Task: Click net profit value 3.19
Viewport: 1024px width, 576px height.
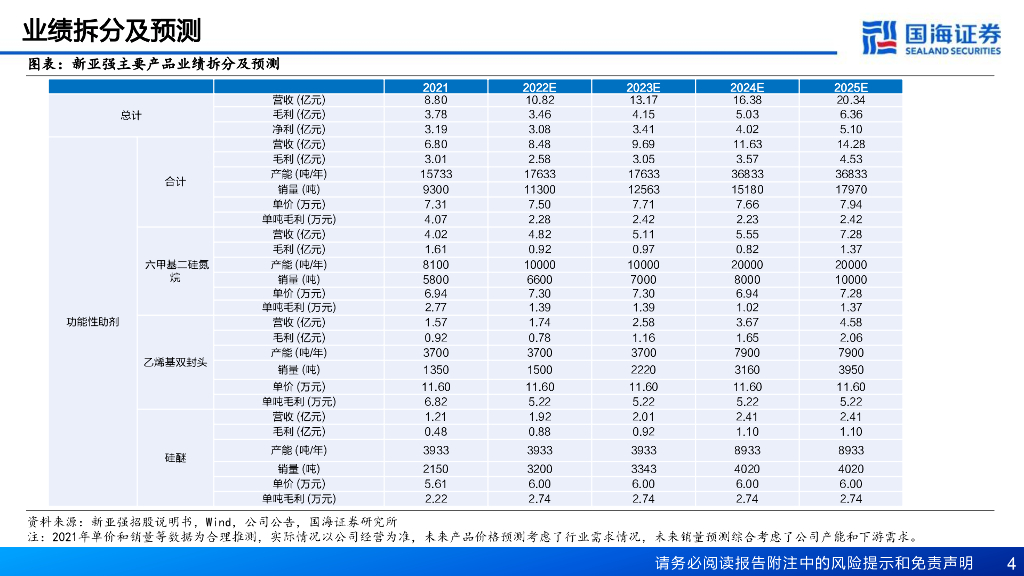Action: pos(436,129)
